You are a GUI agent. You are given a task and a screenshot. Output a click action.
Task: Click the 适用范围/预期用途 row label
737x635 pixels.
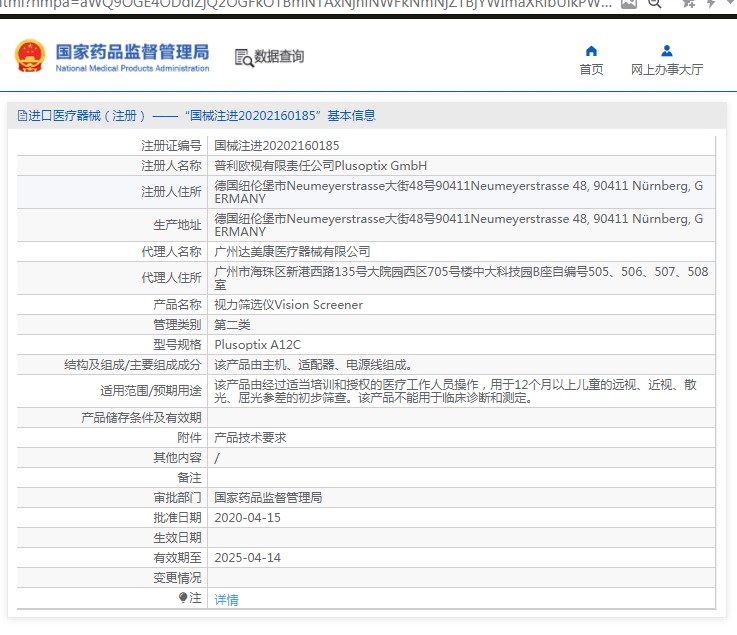[x=151, y=391]
